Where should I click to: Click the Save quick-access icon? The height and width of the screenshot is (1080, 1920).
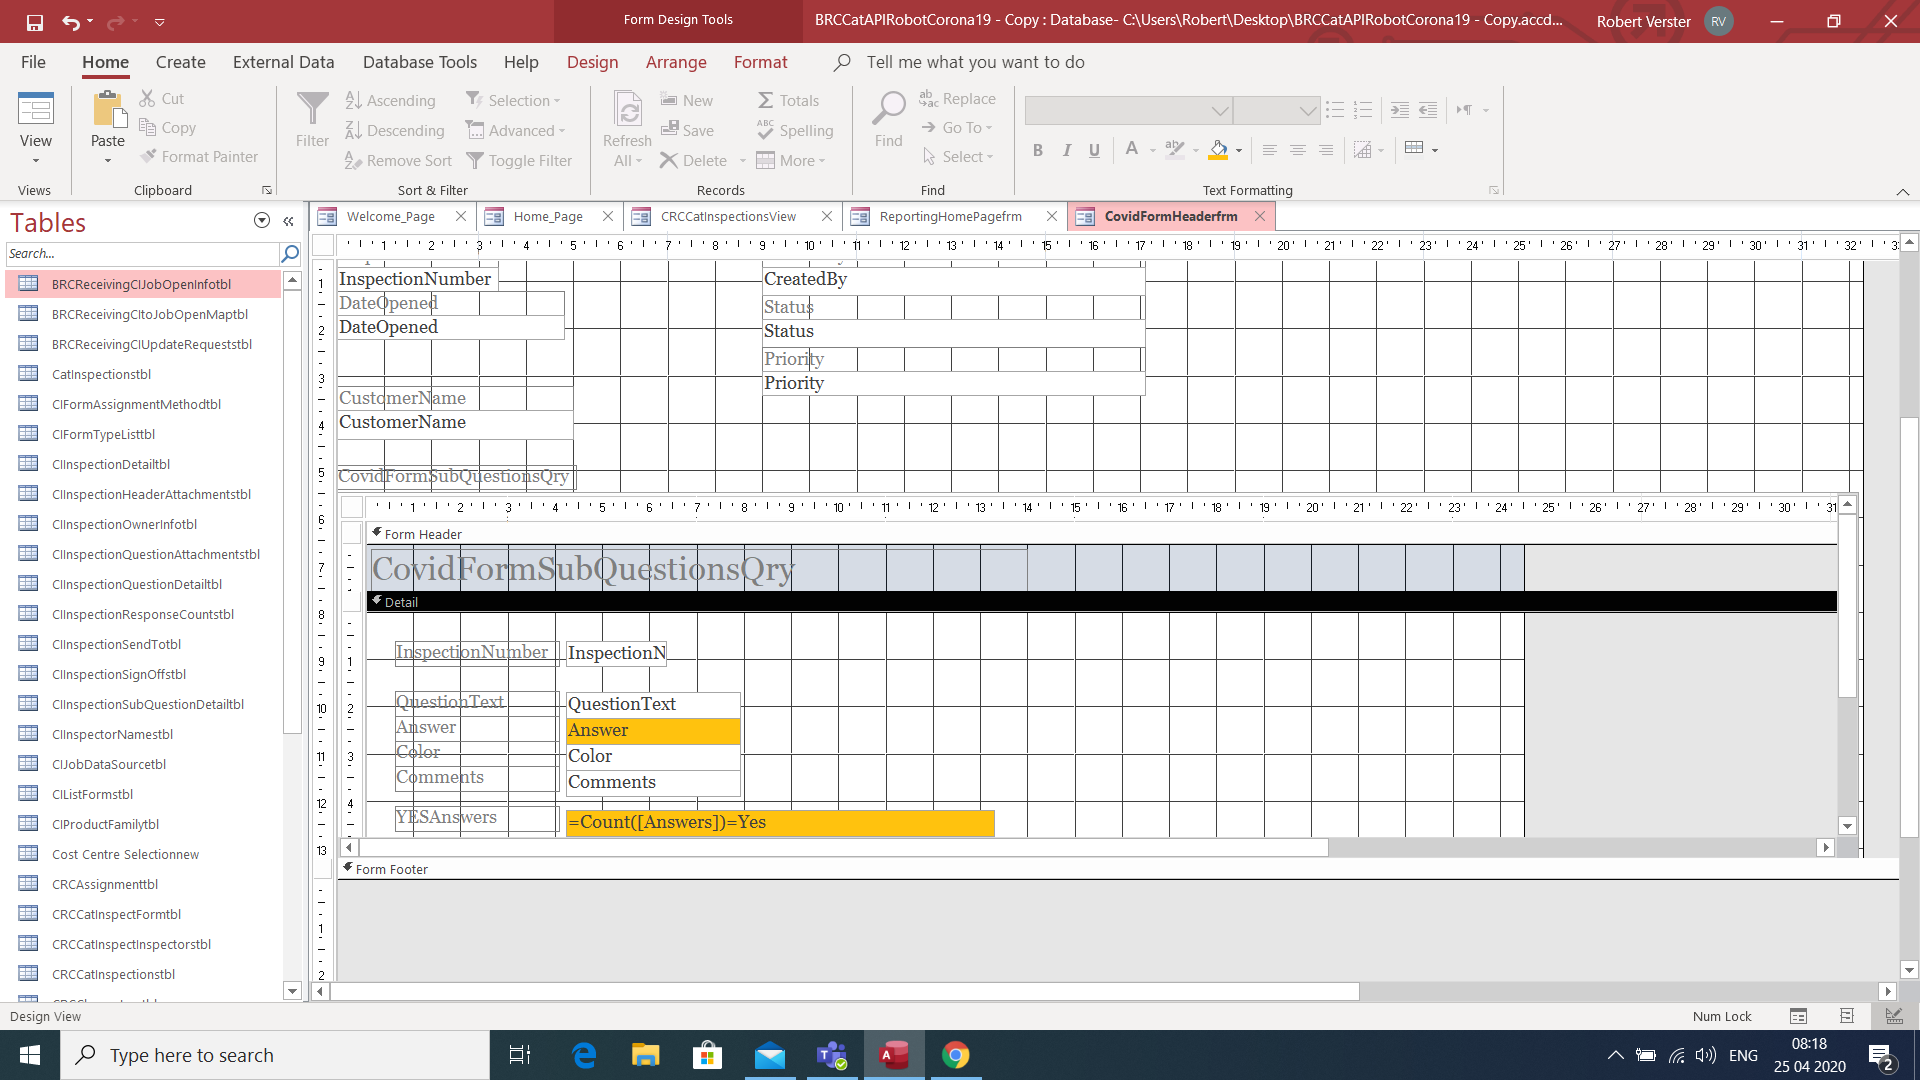(x=35, y=21)
